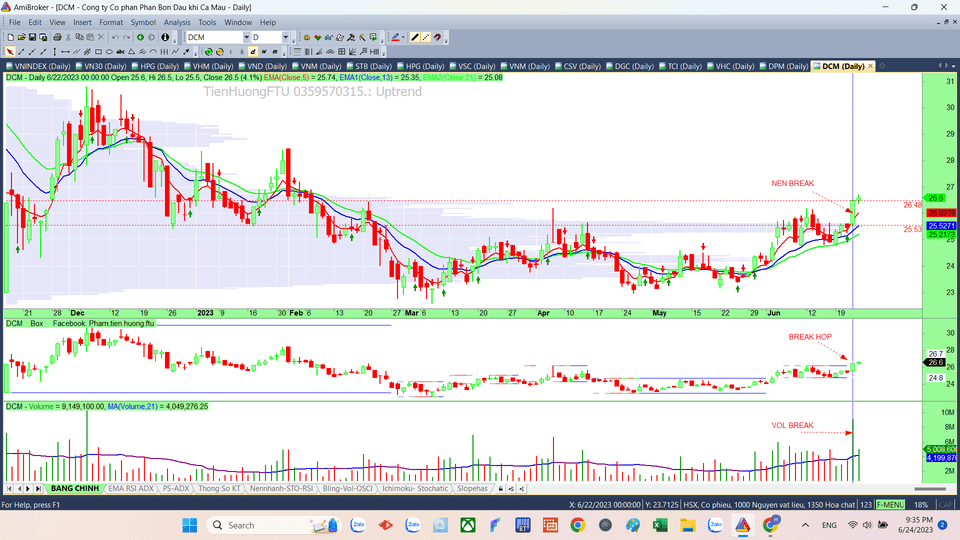
Task: Select the arrow pointer drawing tool
Action: (x=11, y=52)
